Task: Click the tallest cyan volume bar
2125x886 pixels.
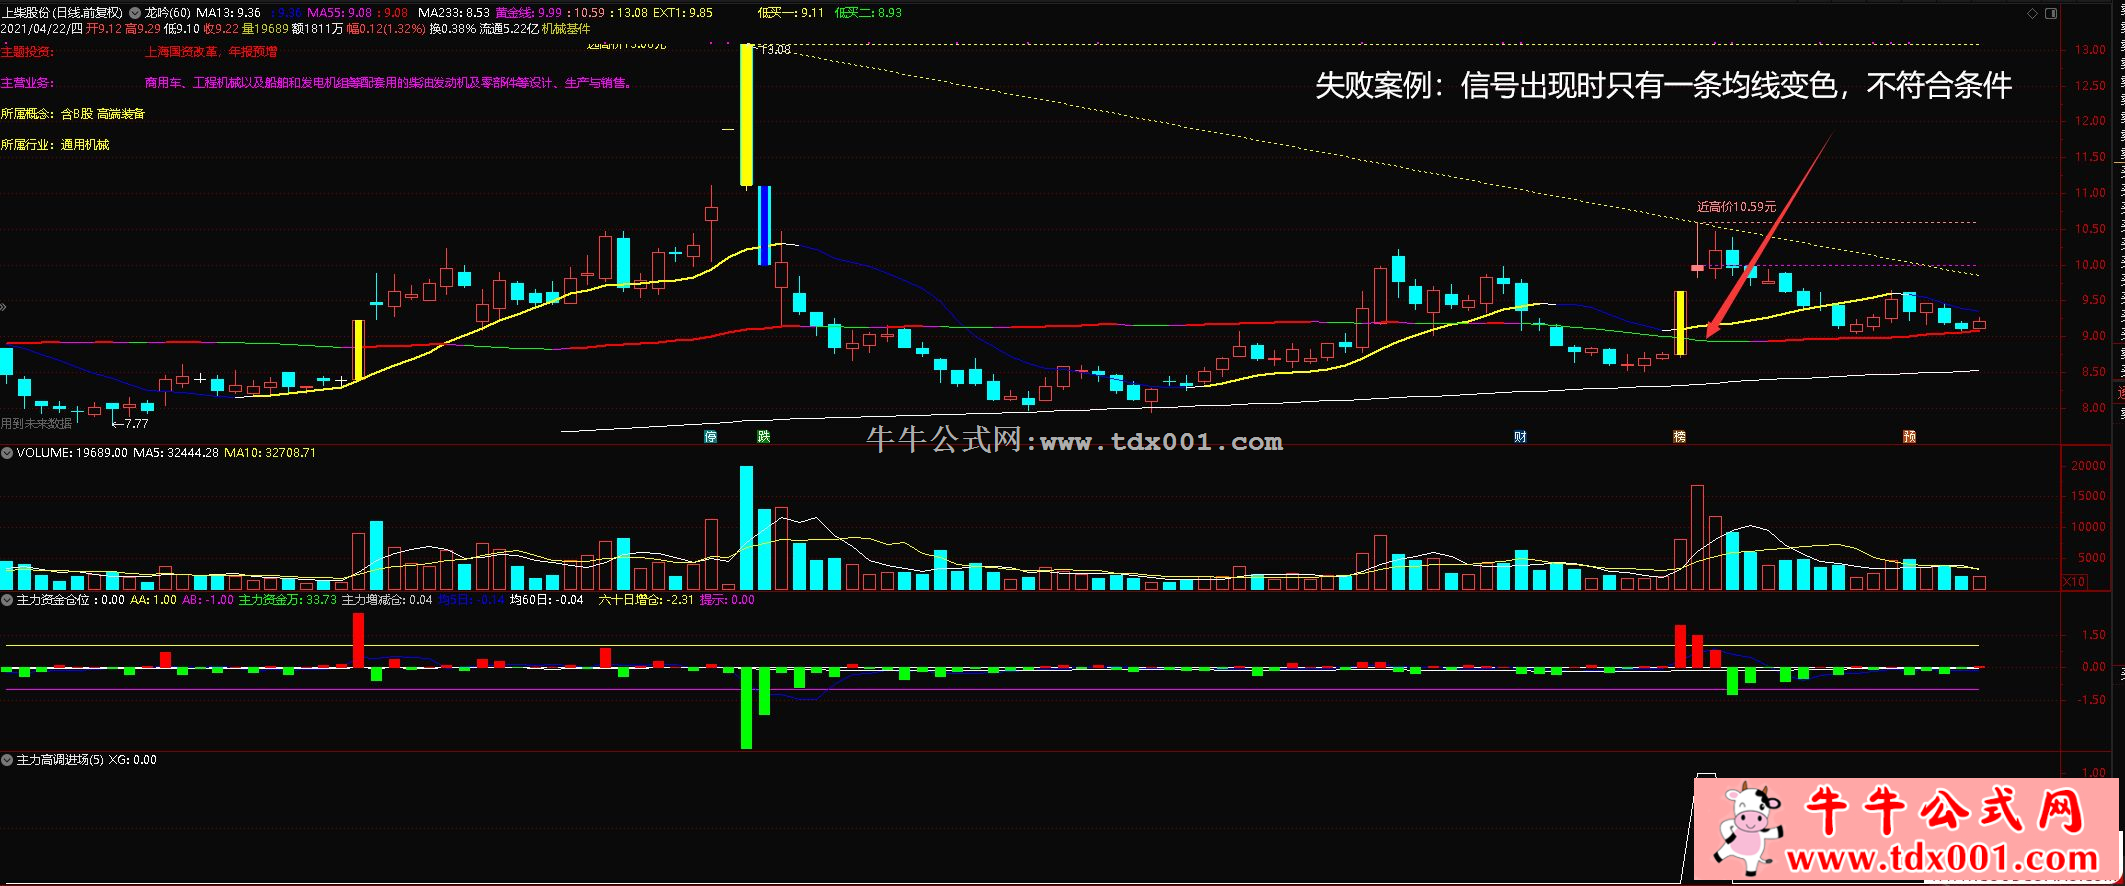Action: coord(746,528)
